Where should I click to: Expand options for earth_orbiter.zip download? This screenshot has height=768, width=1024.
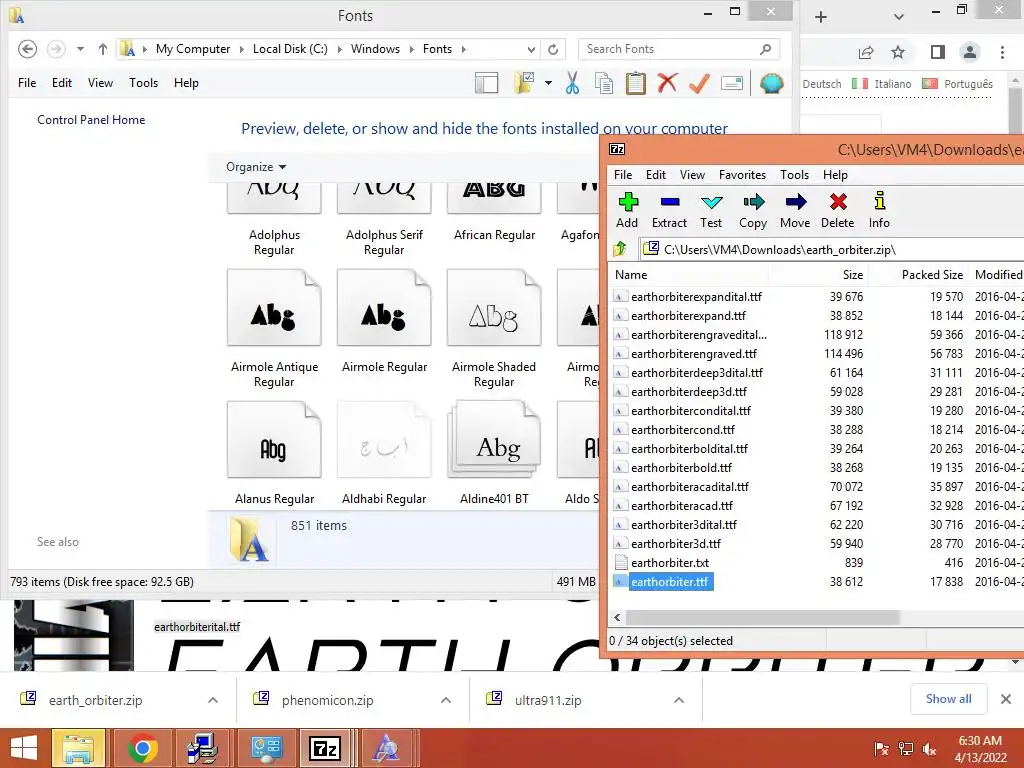[213, 700]
